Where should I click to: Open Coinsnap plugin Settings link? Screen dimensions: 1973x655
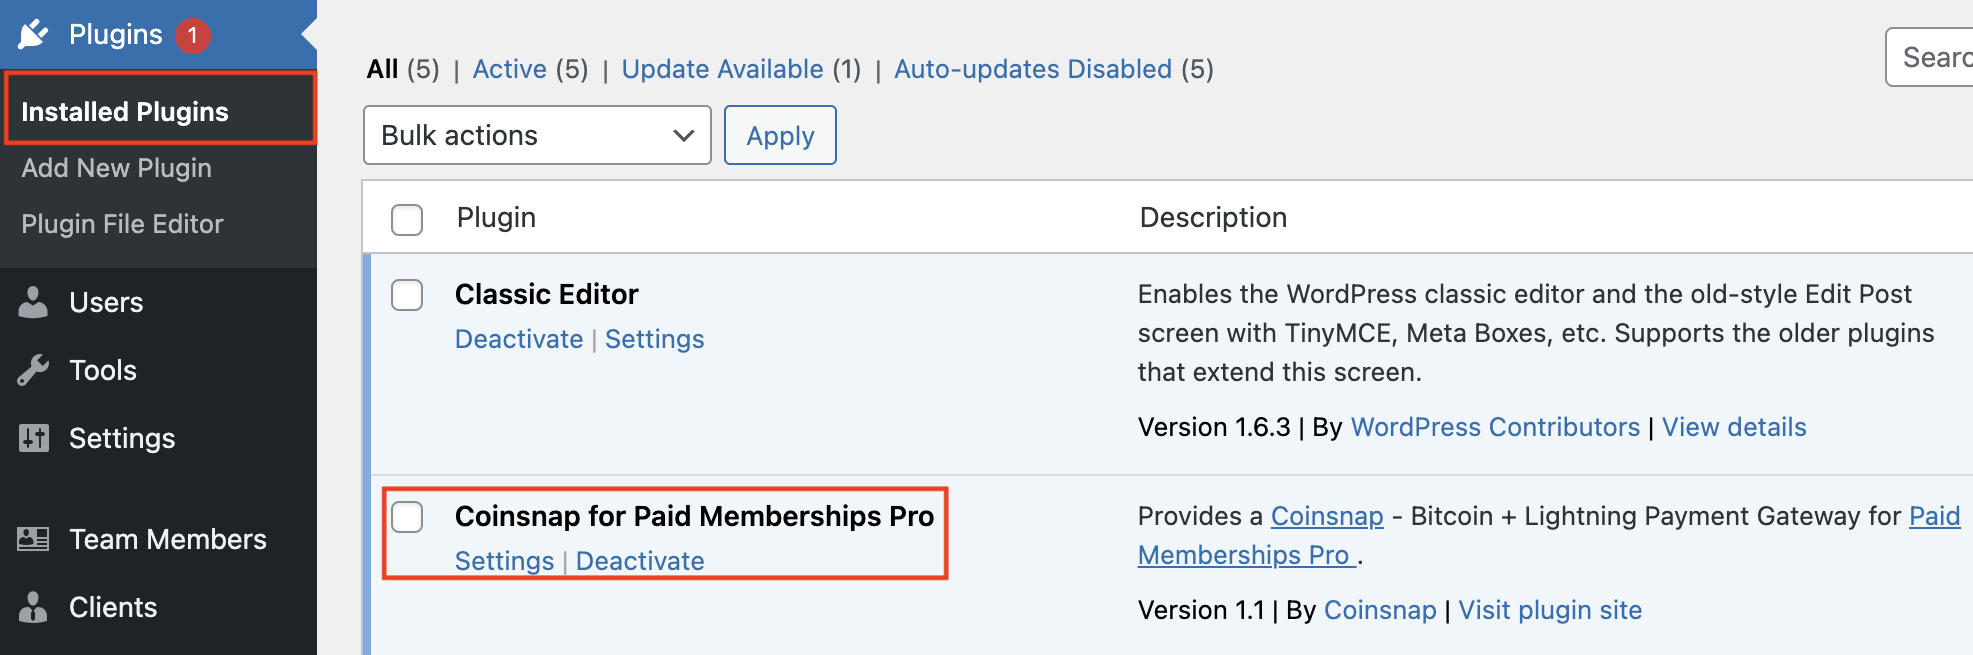click(504, 561)
